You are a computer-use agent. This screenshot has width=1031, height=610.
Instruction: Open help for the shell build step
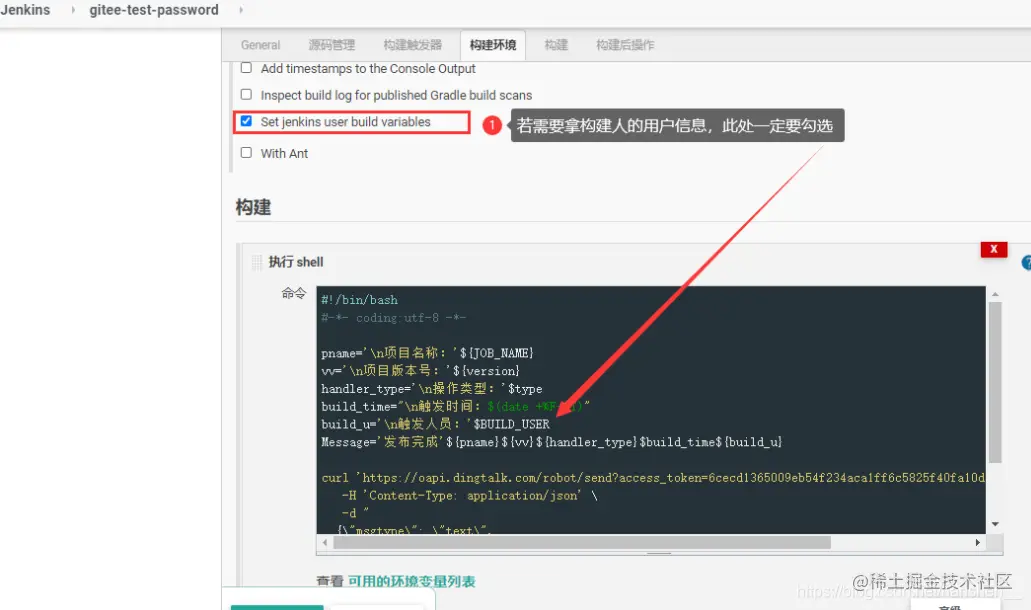(1026, 262)
